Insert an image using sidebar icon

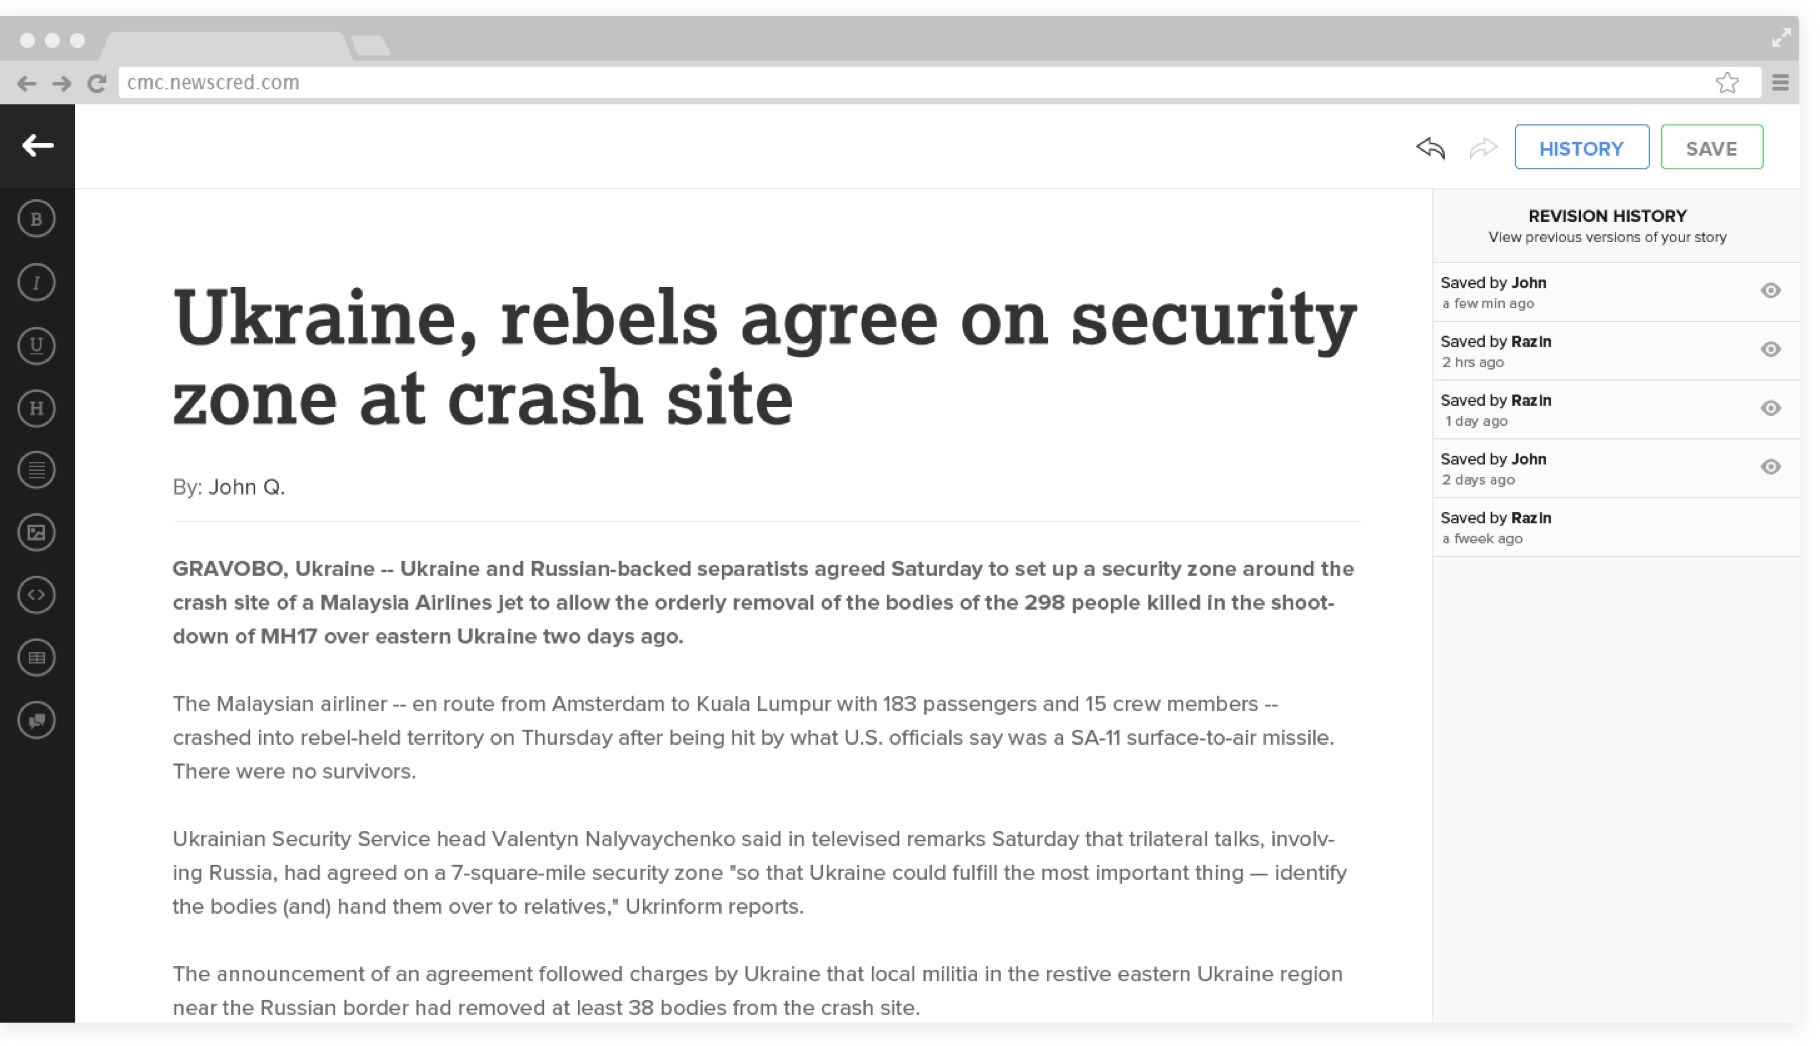[37, 533]
